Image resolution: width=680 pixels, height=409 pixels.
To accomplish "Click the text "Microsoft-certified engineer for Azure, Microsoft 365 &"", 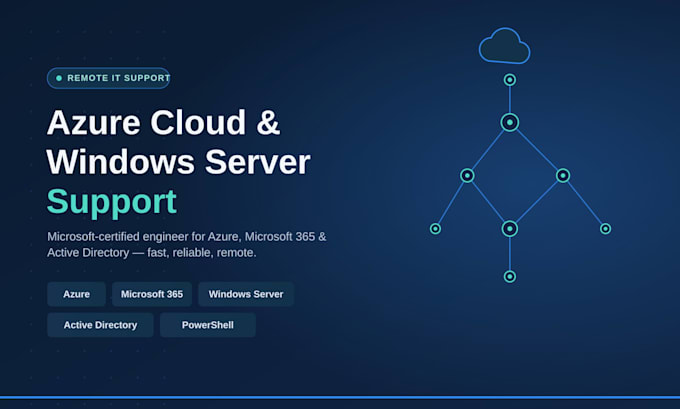I will (186, 237).
